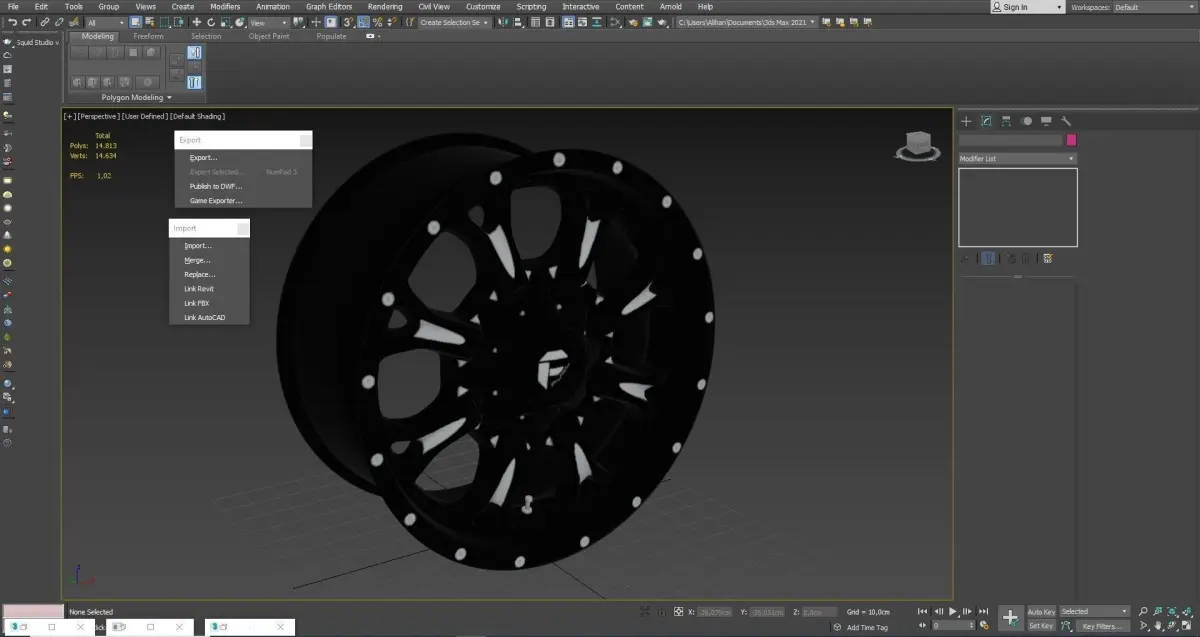The image size is (1200, 637).
Task: Toggle Auto Key mode
Action: pos(1042,612)
